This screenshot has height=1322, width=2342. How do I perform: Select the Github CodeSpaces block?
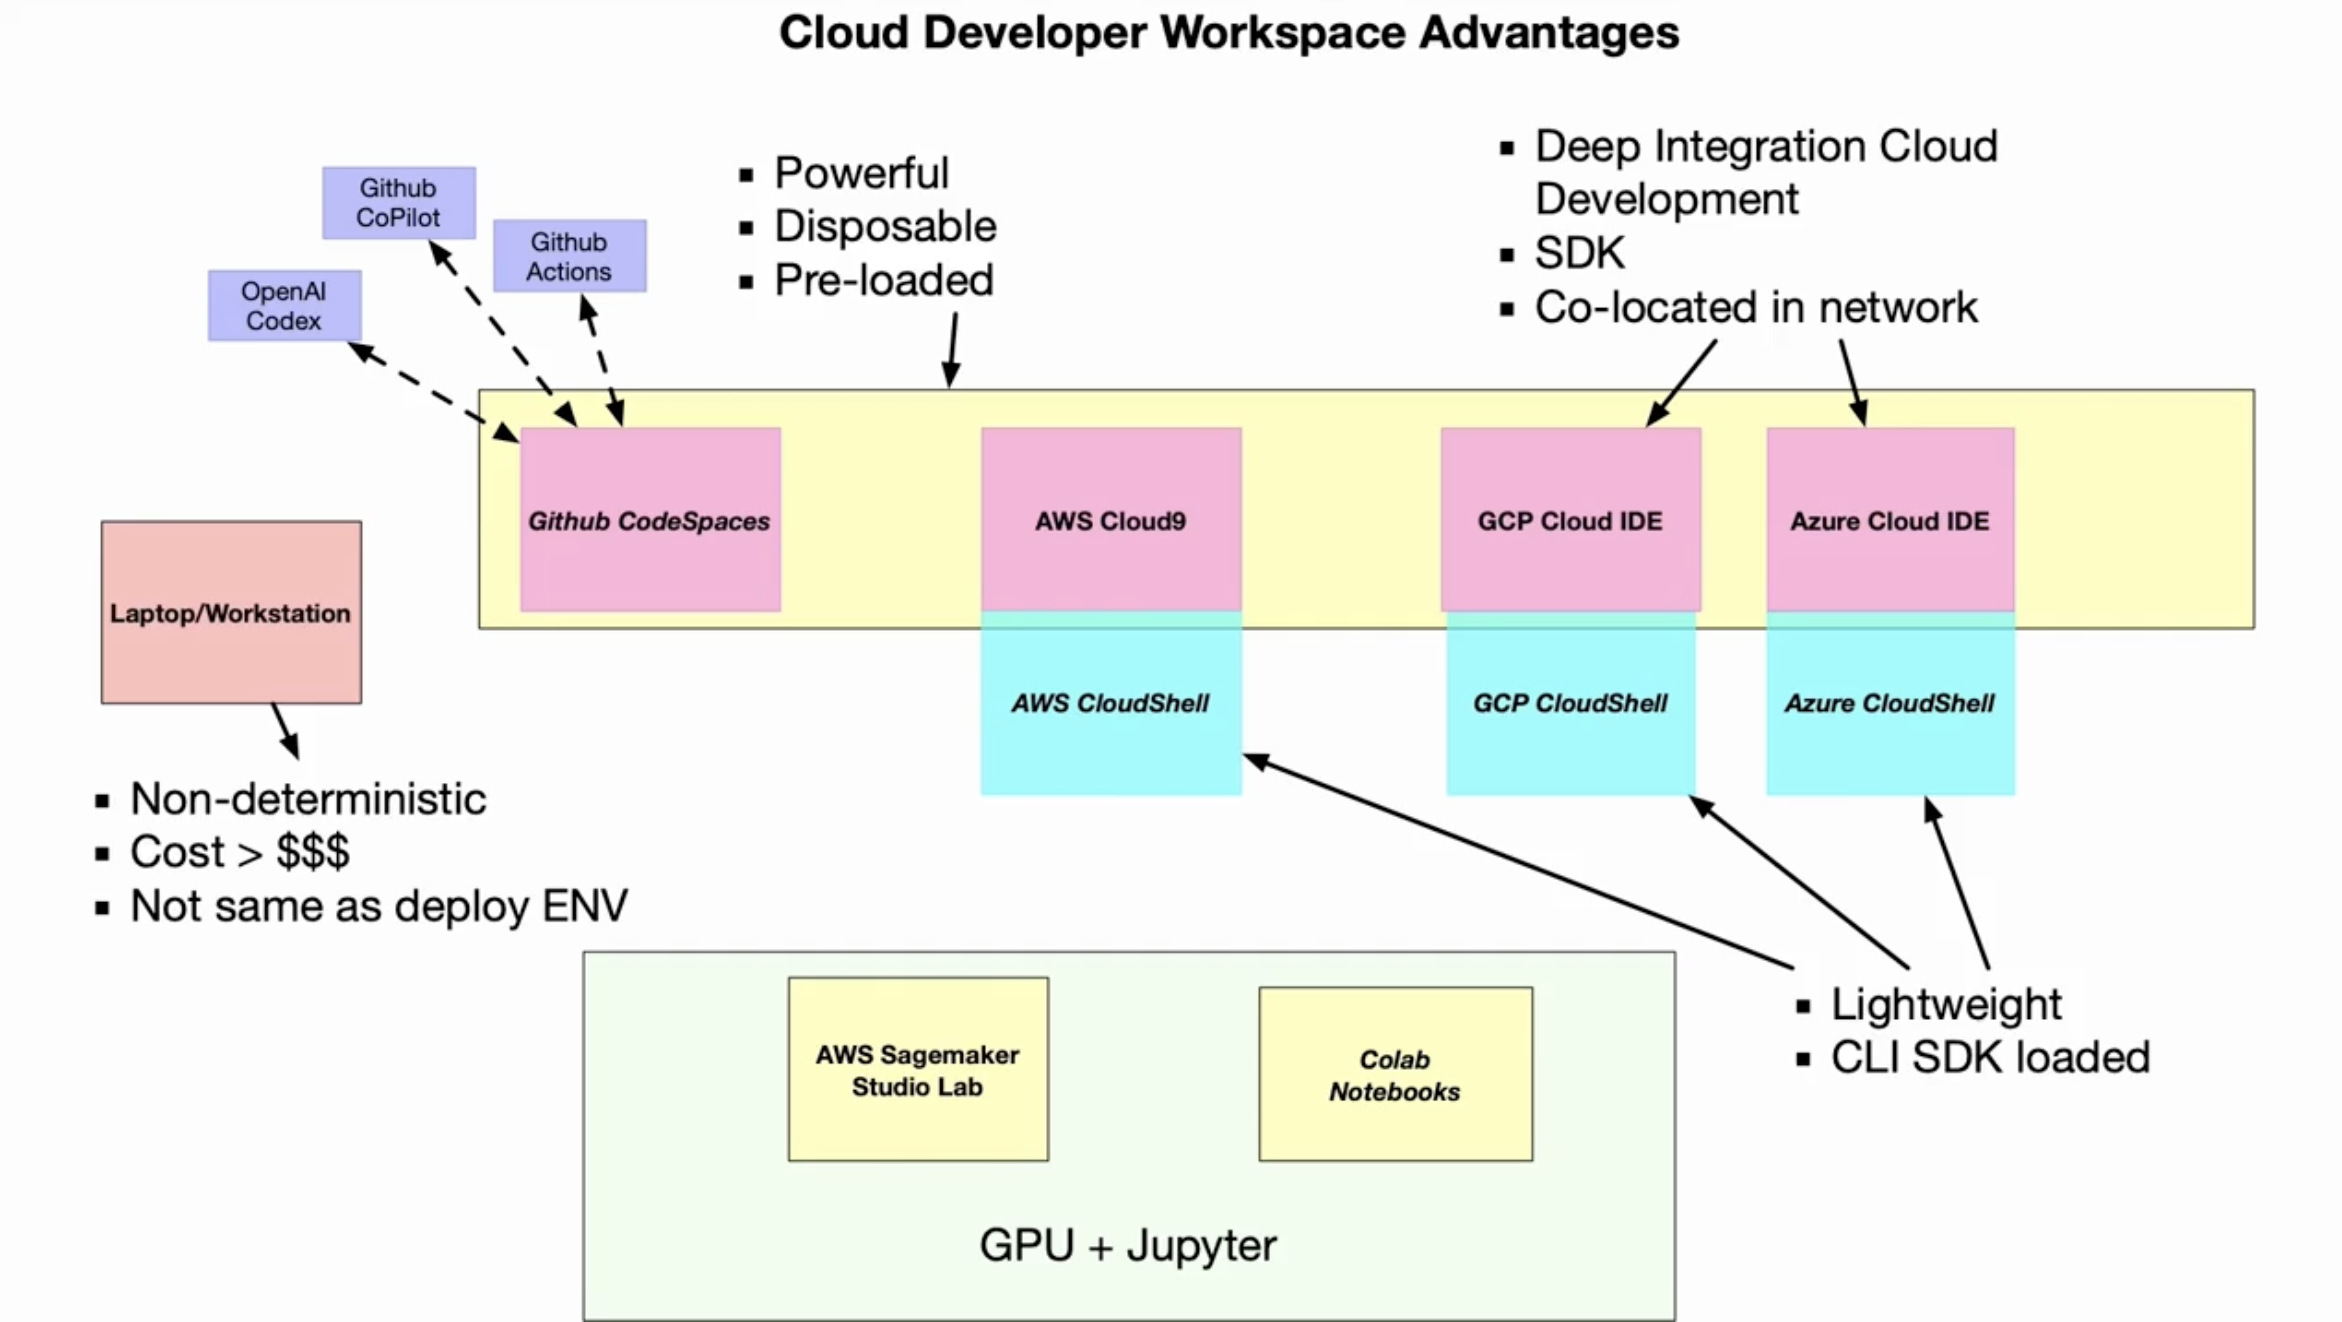650,520
